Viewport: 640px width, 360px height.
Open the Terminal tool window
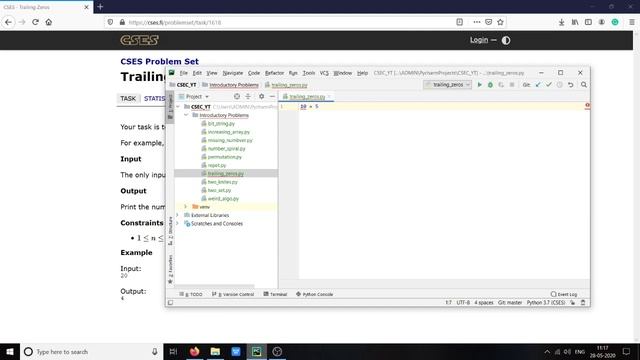275,294
